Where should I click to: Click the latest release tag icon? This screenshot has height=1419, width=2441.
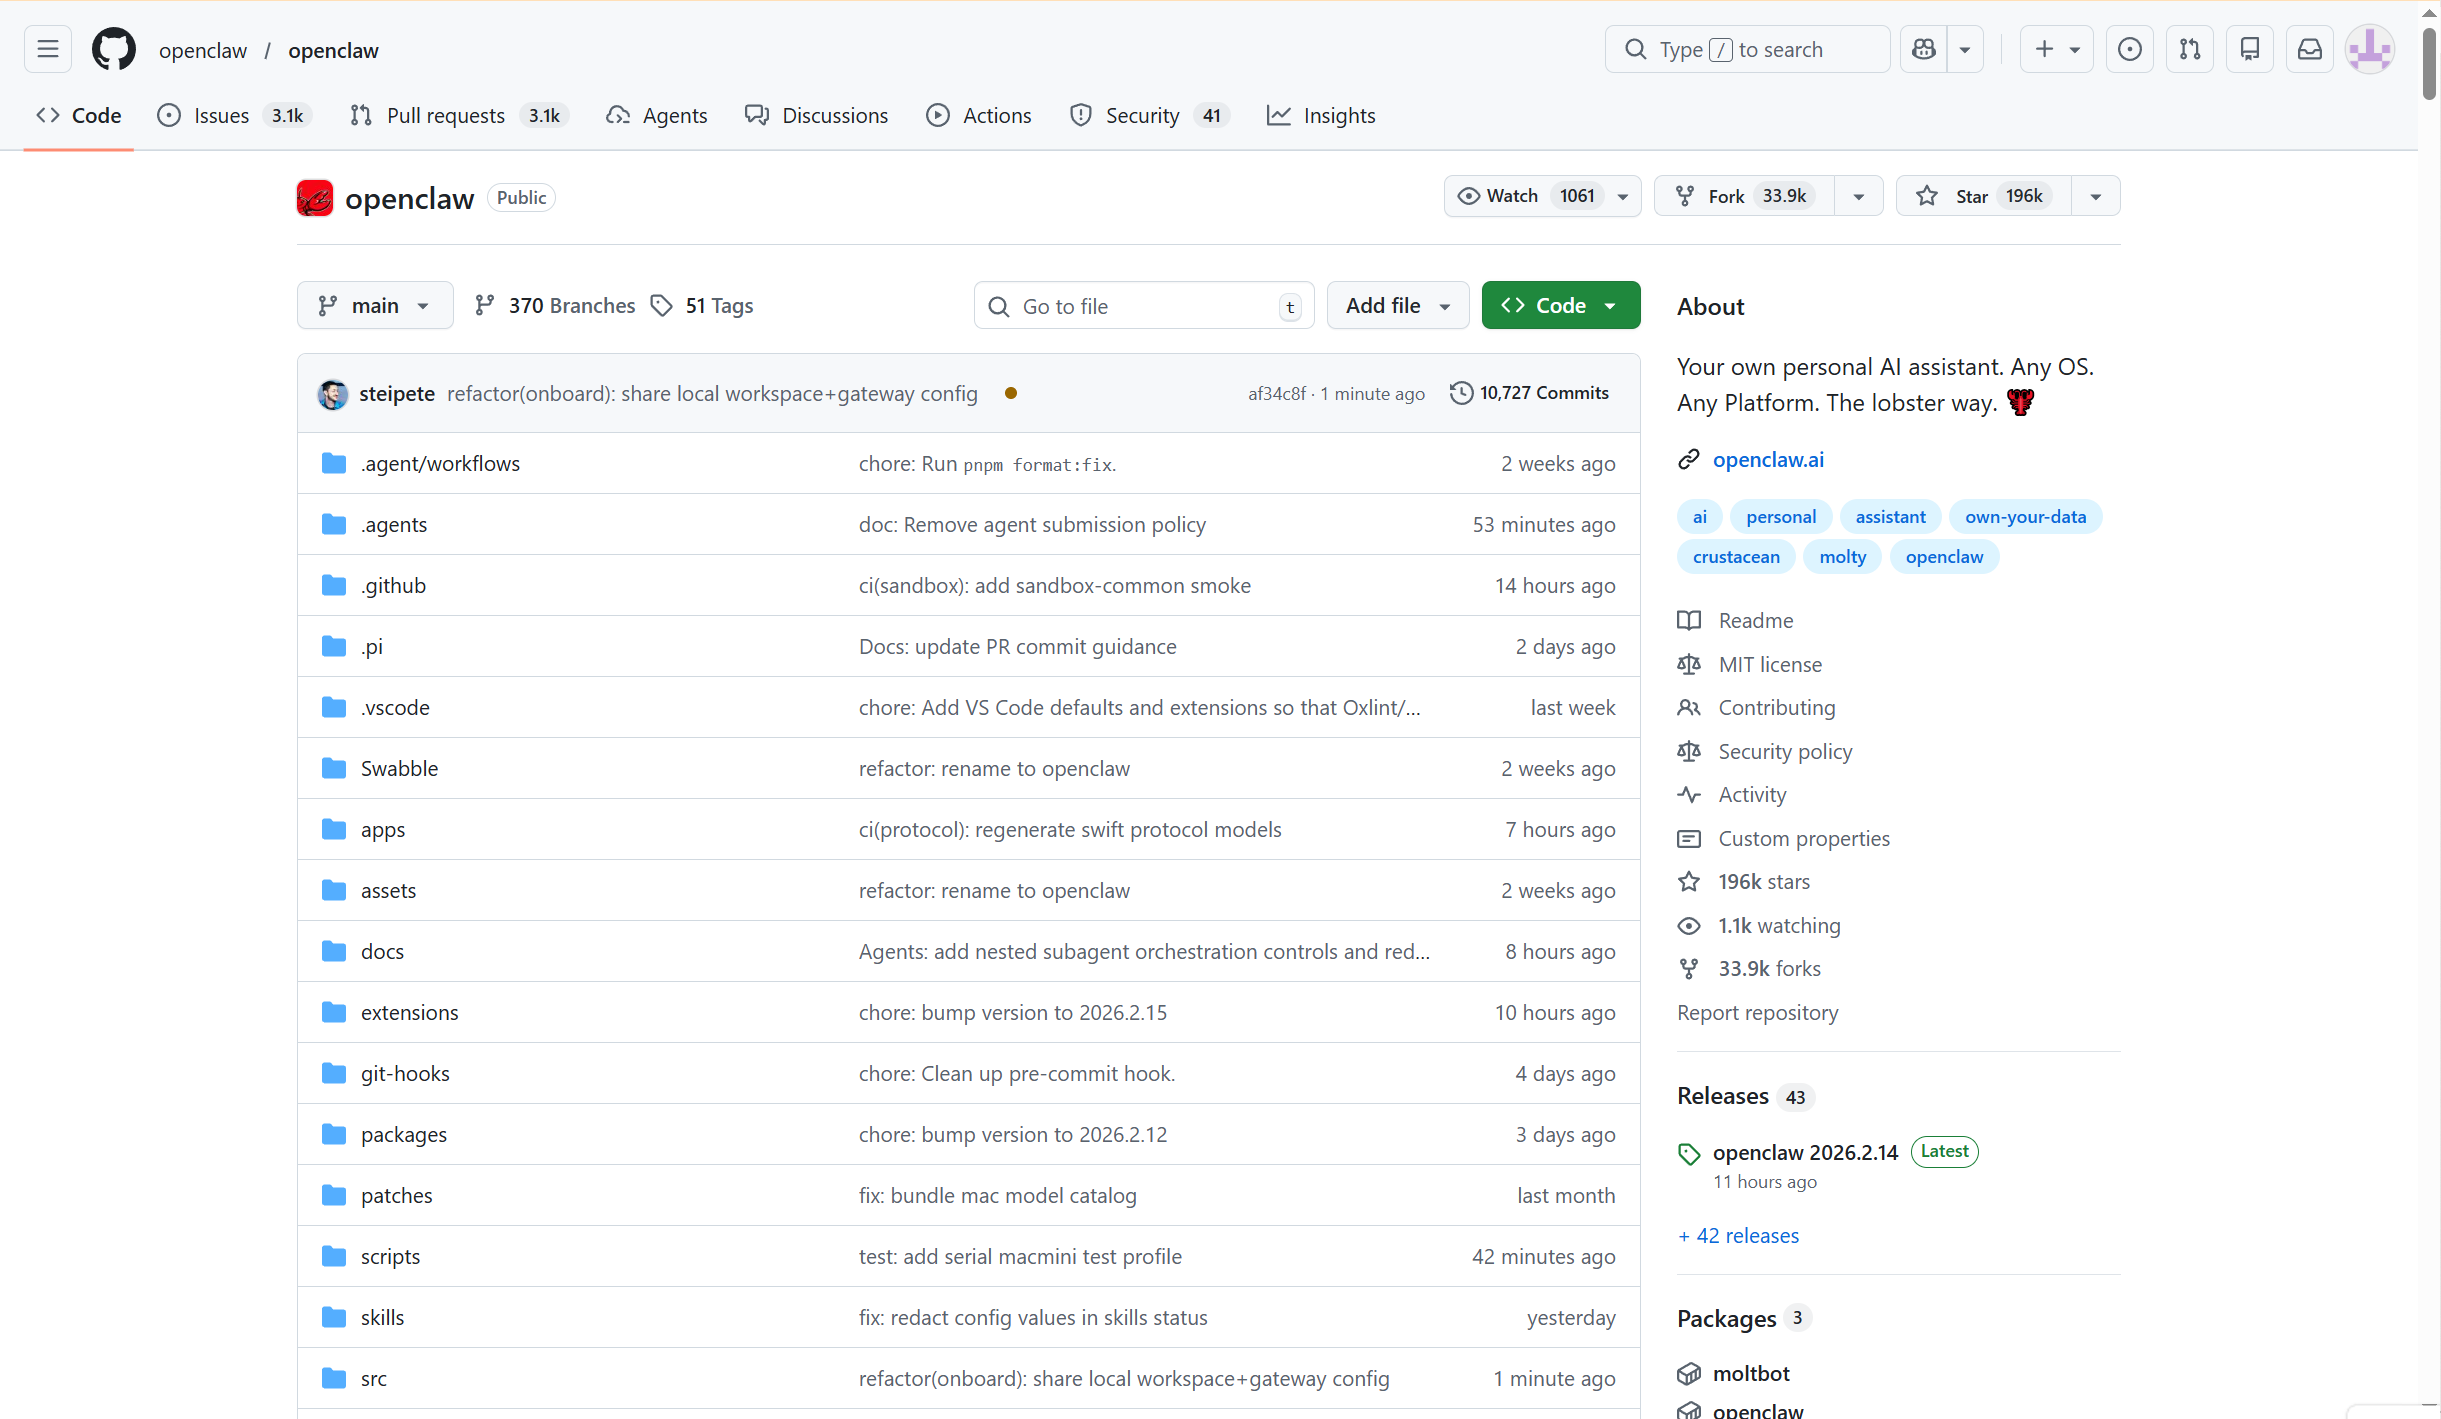tap(1689, 1153)
